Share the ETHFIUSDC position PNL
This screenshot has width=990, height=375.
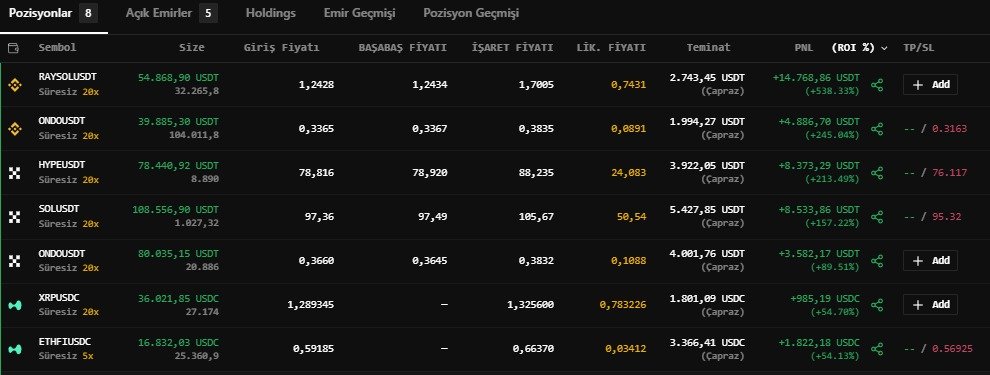pyautogui.click(x=877, y=348)
